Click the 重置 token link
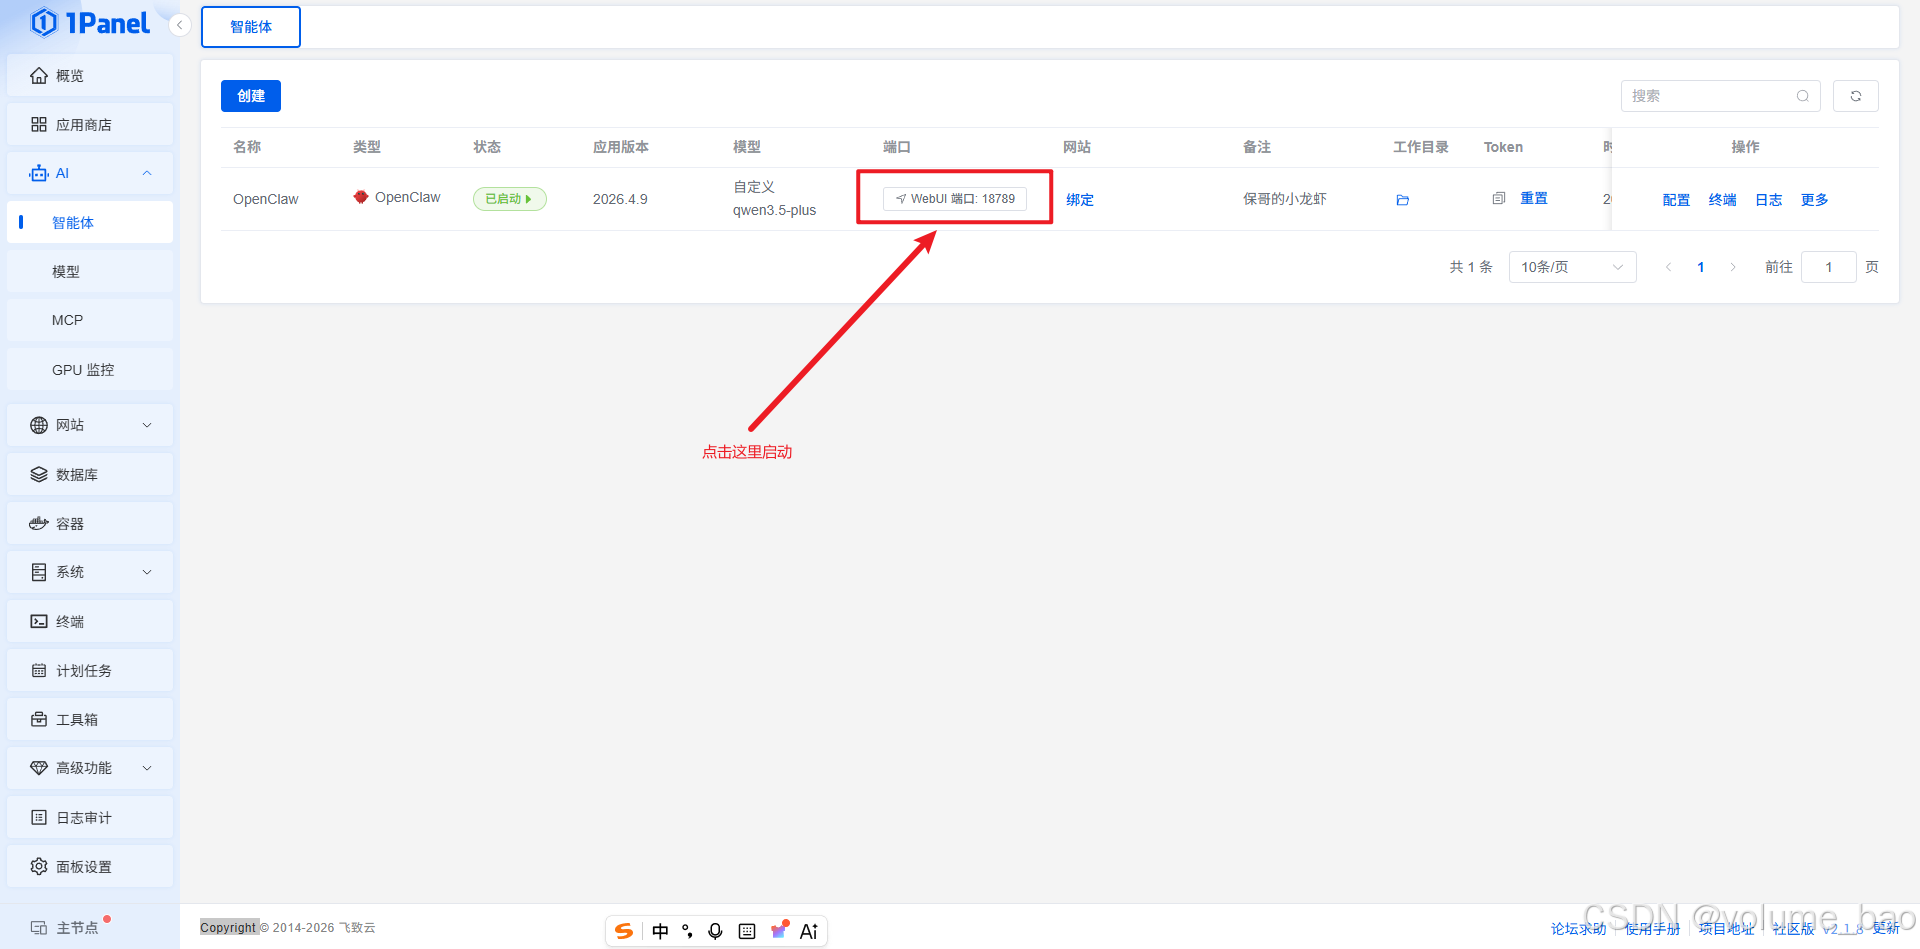The width and height of the screenshot is (1920, 949). [1534, 199]
